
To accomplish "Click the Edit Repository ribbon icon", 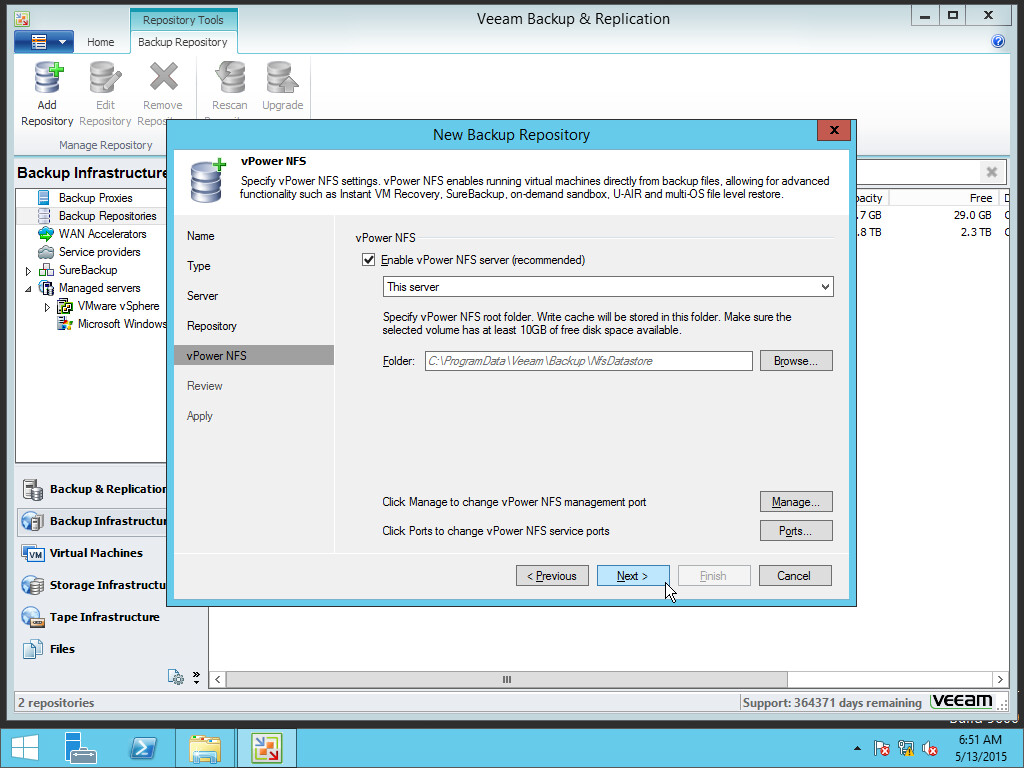I will pos(104,78).
